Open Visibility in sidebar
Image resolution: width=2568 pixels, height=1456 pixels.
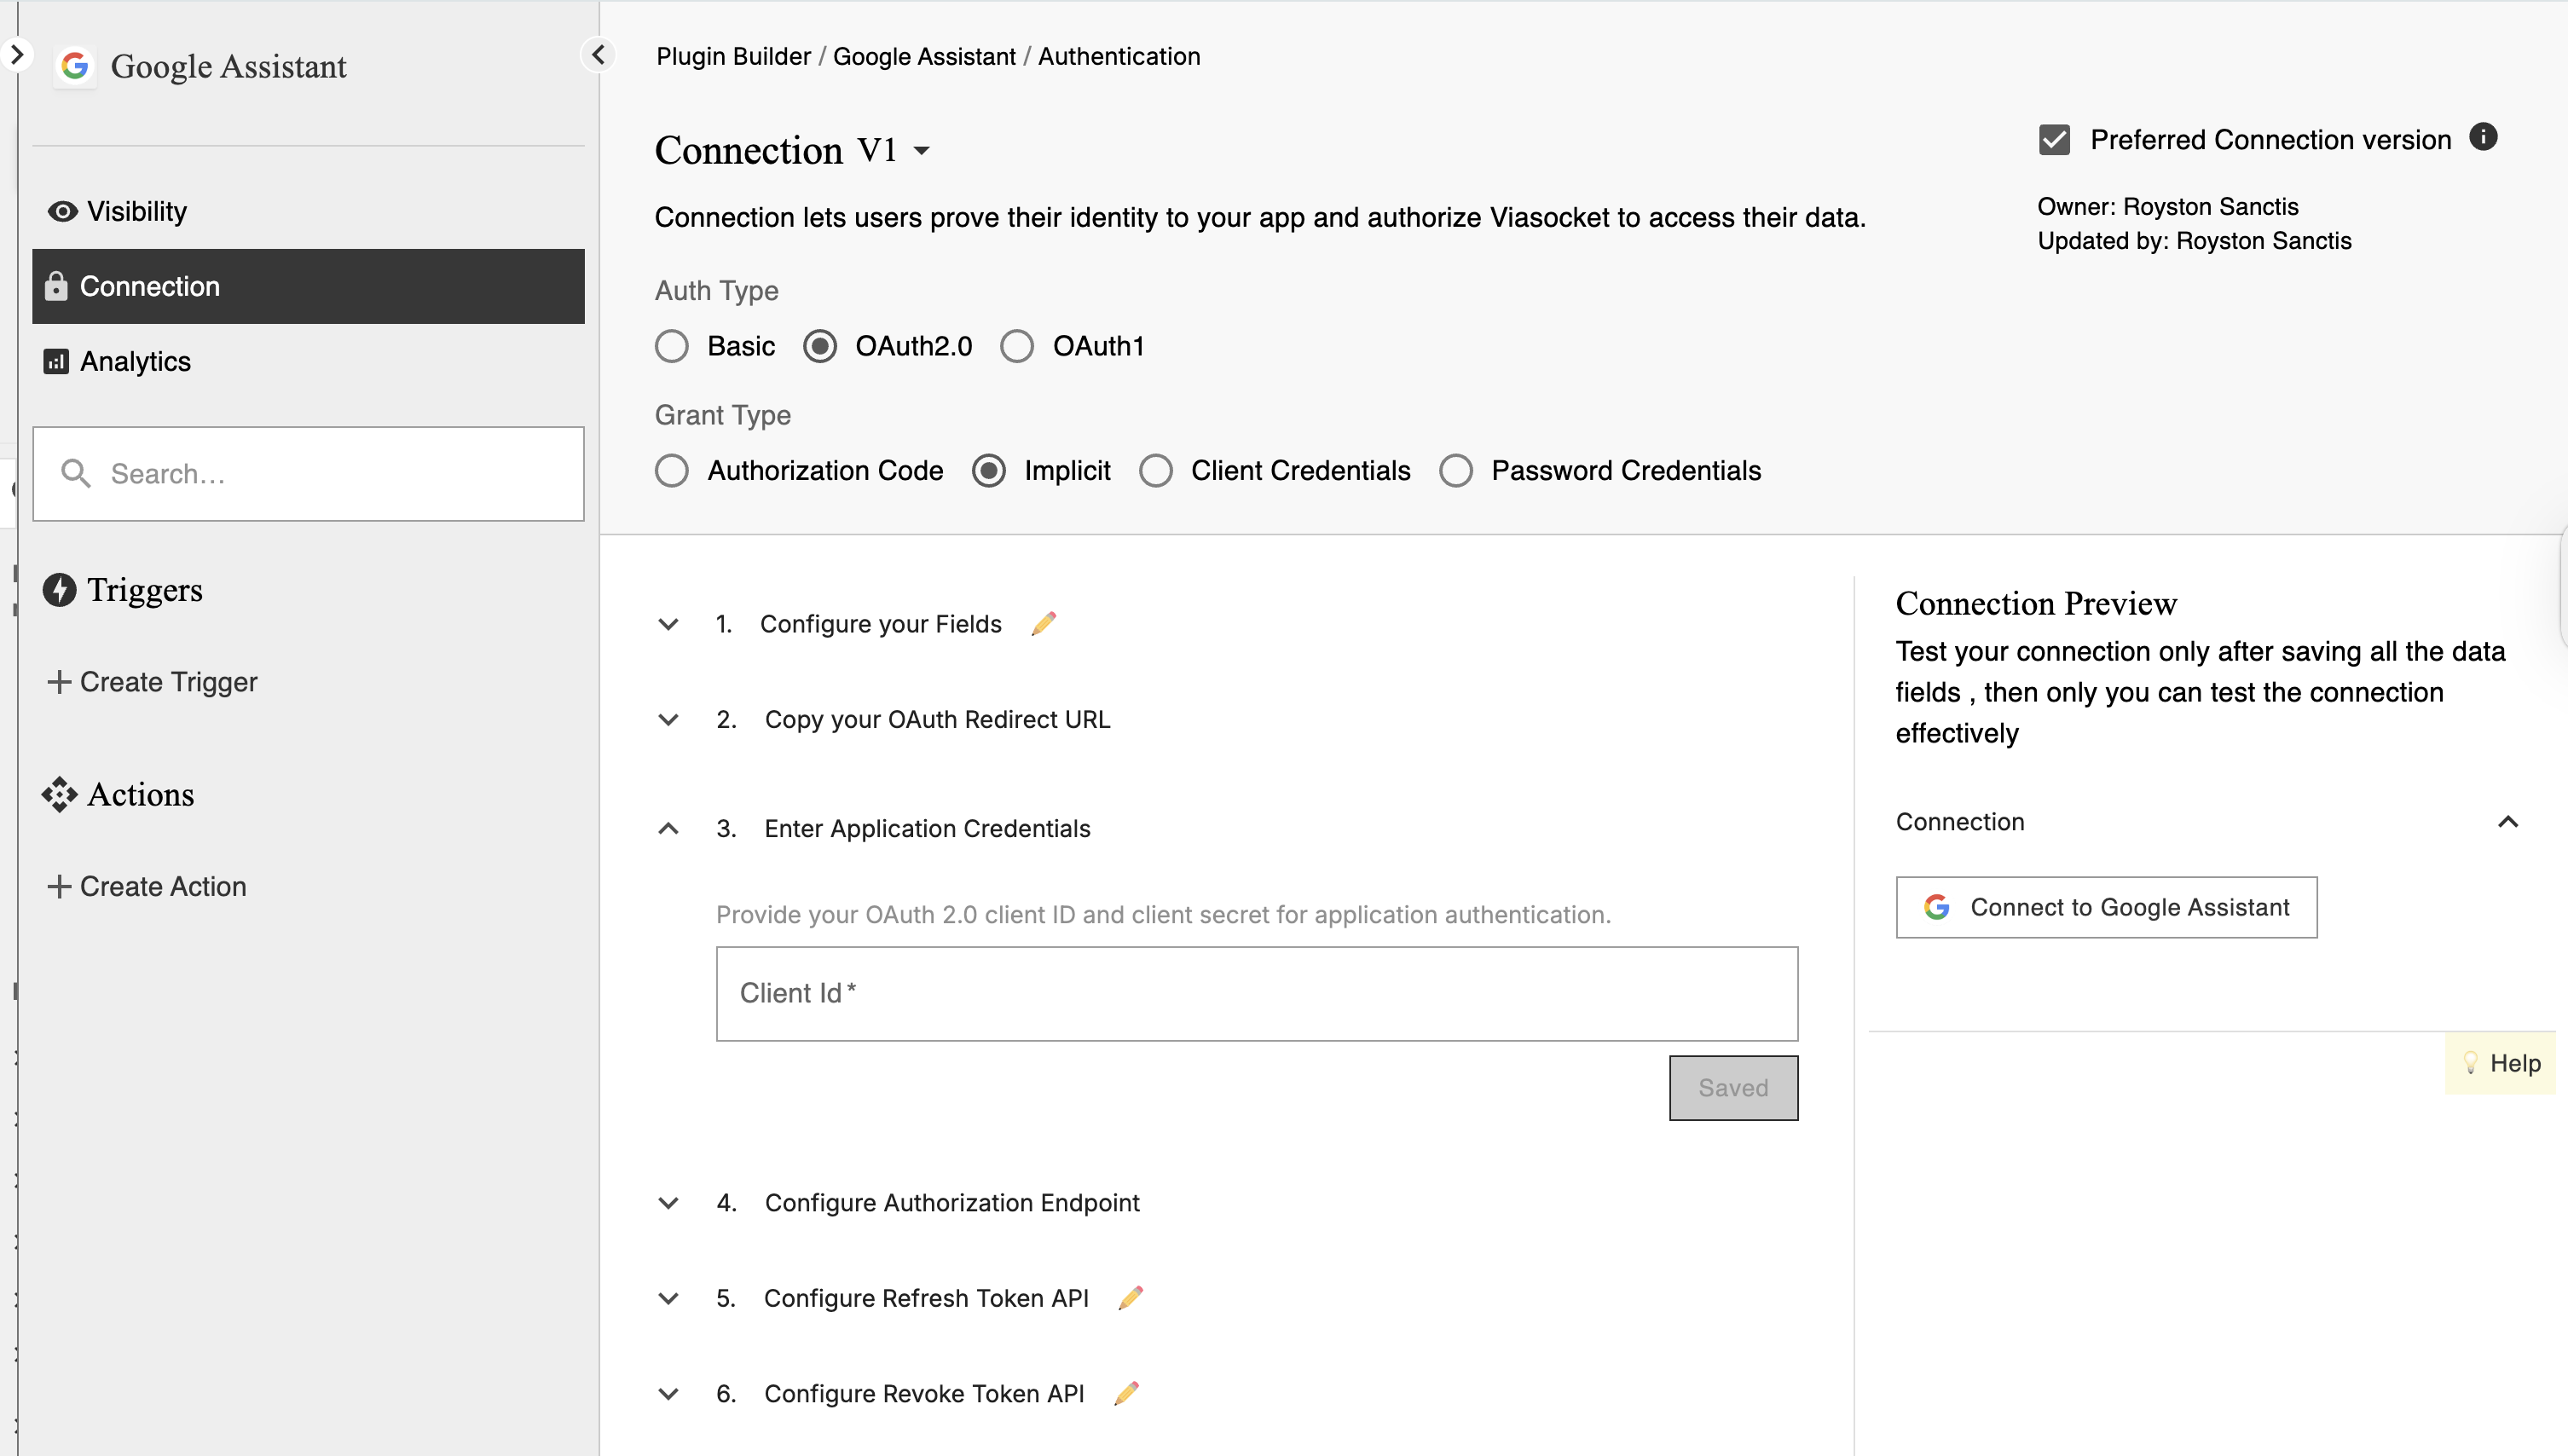[x=308, y=212]
